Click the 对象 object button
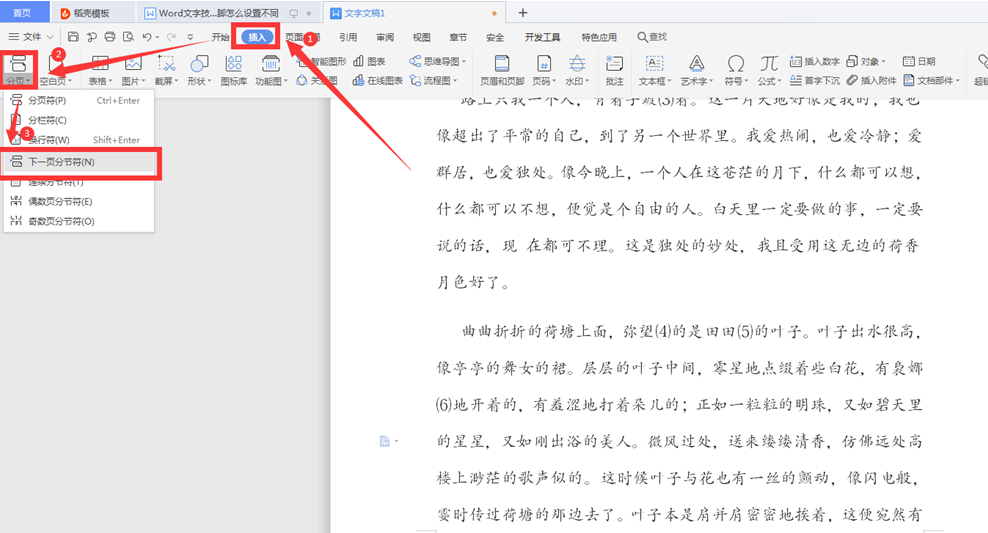This screenshot has width=988, height=533. (x=866, y=61)
